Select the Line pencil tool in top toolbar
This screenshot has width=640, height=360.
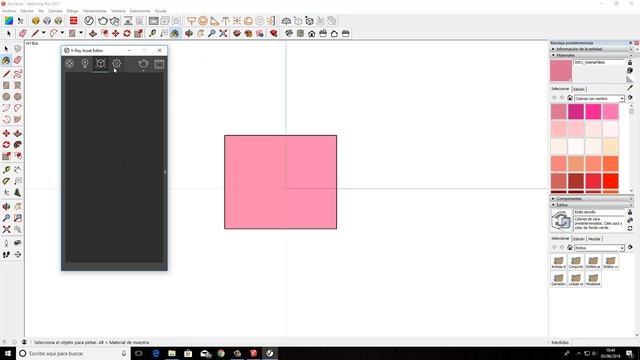pos(35,33)
